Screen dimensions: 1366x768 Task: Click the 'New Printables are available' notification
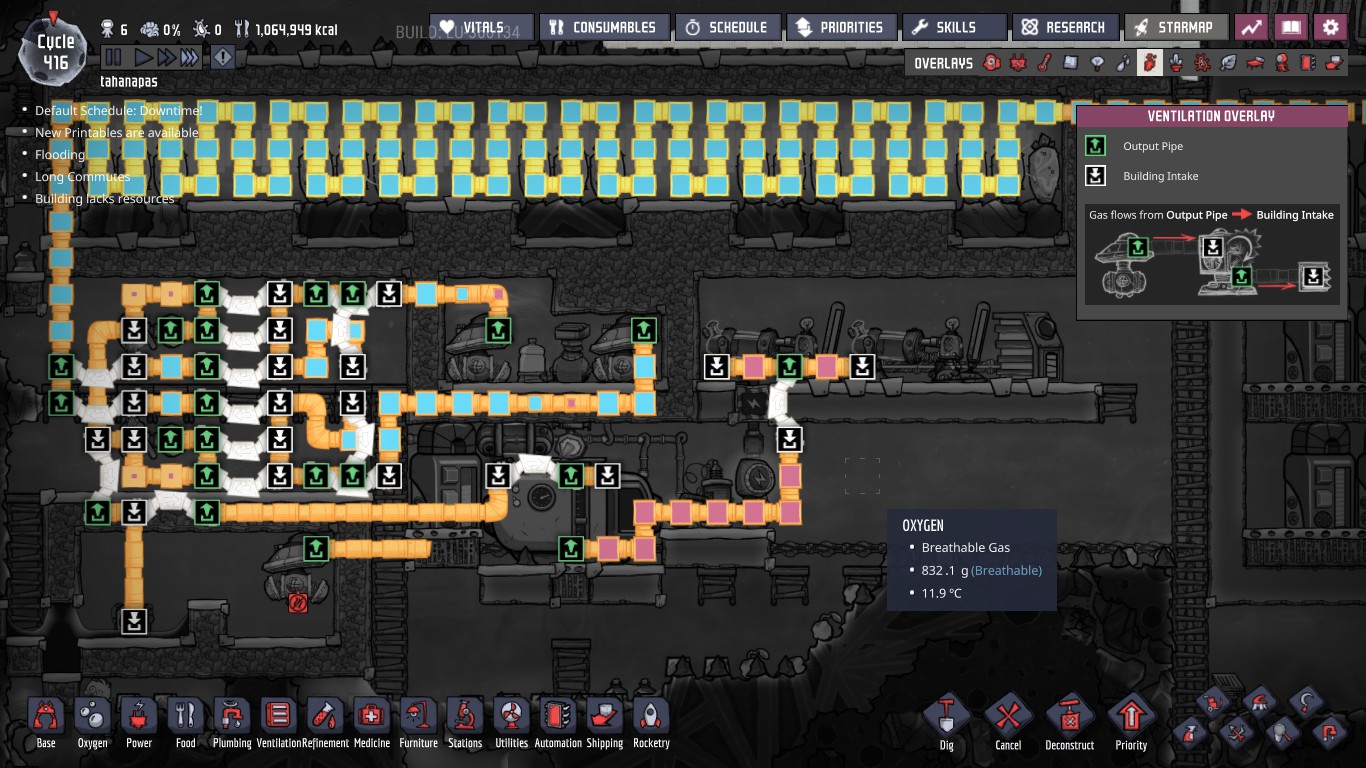pyautogui.click(x=117, y=132)
